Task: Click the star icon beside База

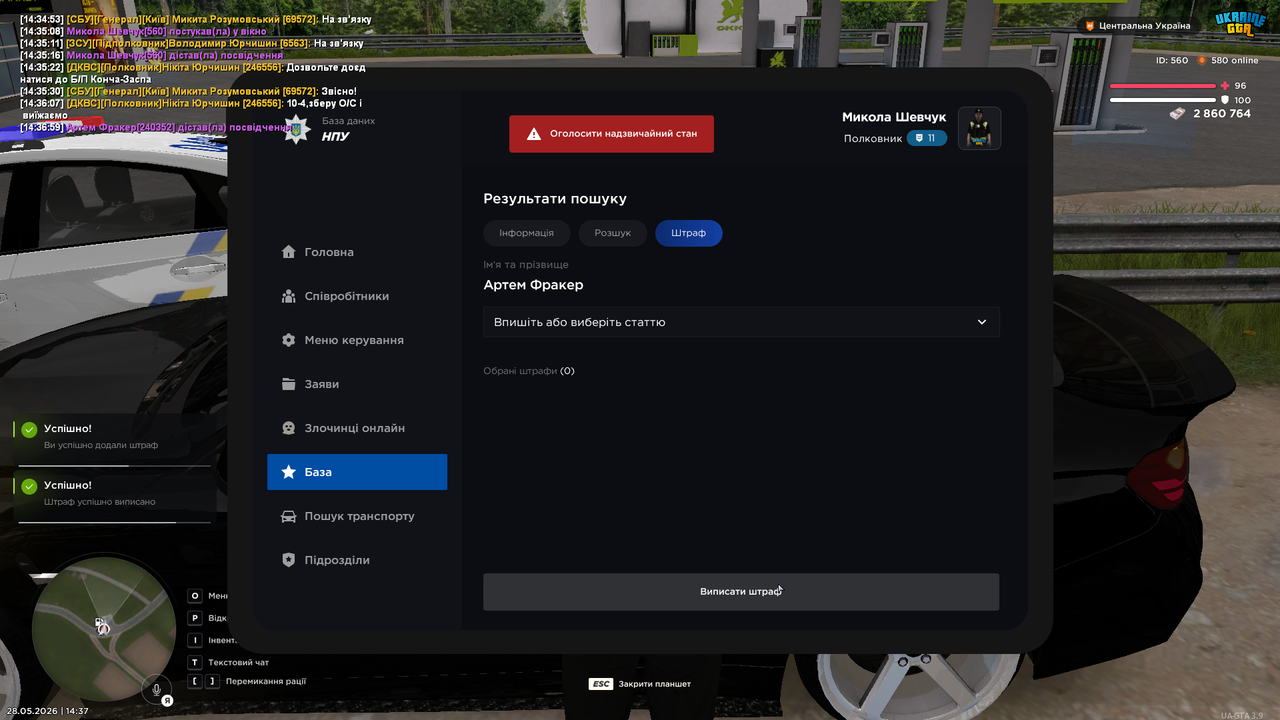Action: click(289, 472)
